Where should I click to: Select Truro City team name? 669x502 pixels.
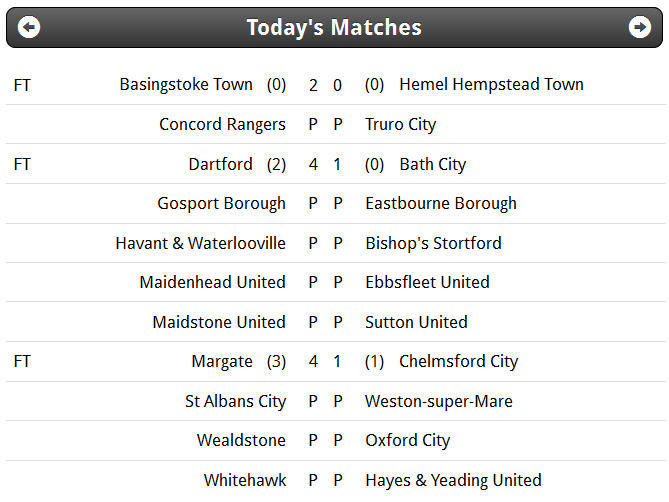401,125
